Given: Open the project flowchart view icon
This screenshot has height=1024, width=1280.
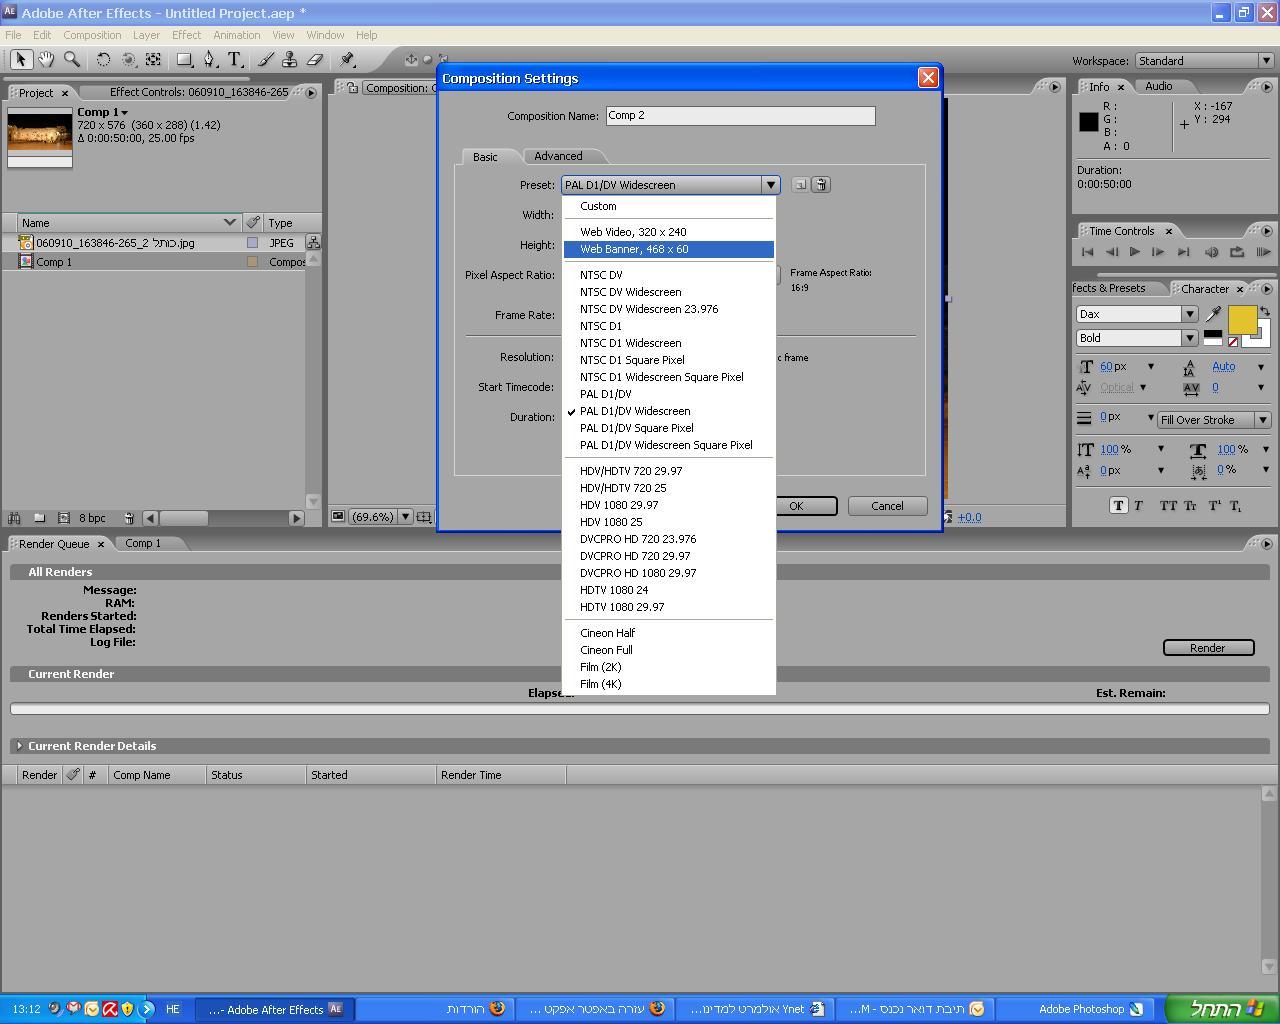Looking at the screenshot, I should 313,242.
